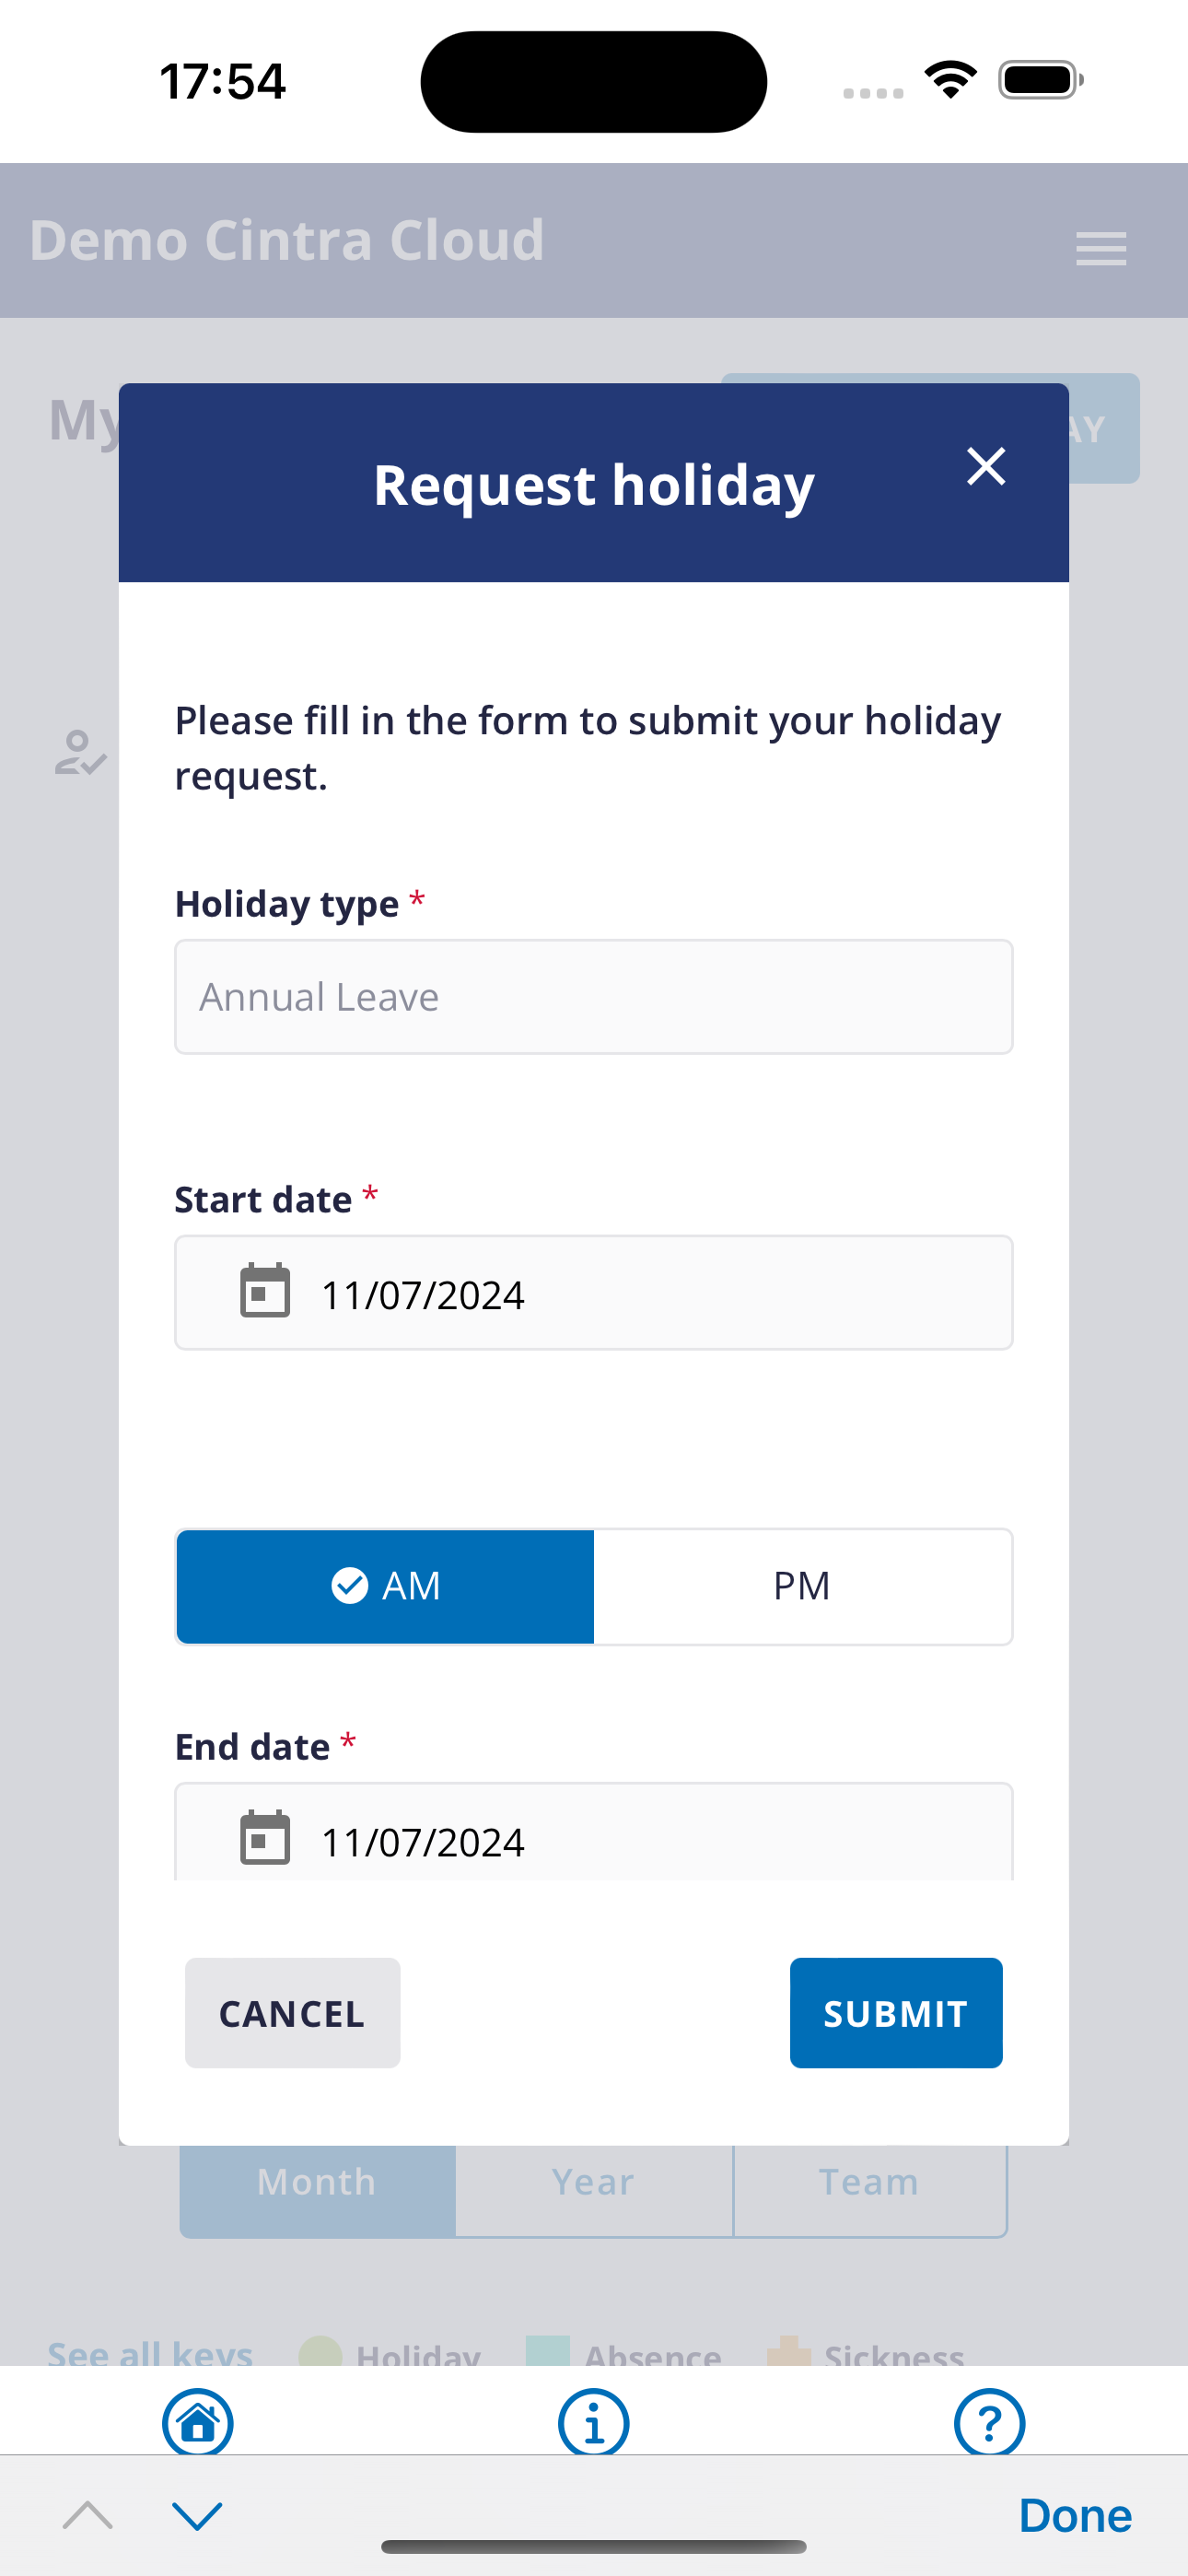The width and height of the screenshot is (1188, 2576).
Task: Close the Request holiday dialog with X
Action: point(986,467)
